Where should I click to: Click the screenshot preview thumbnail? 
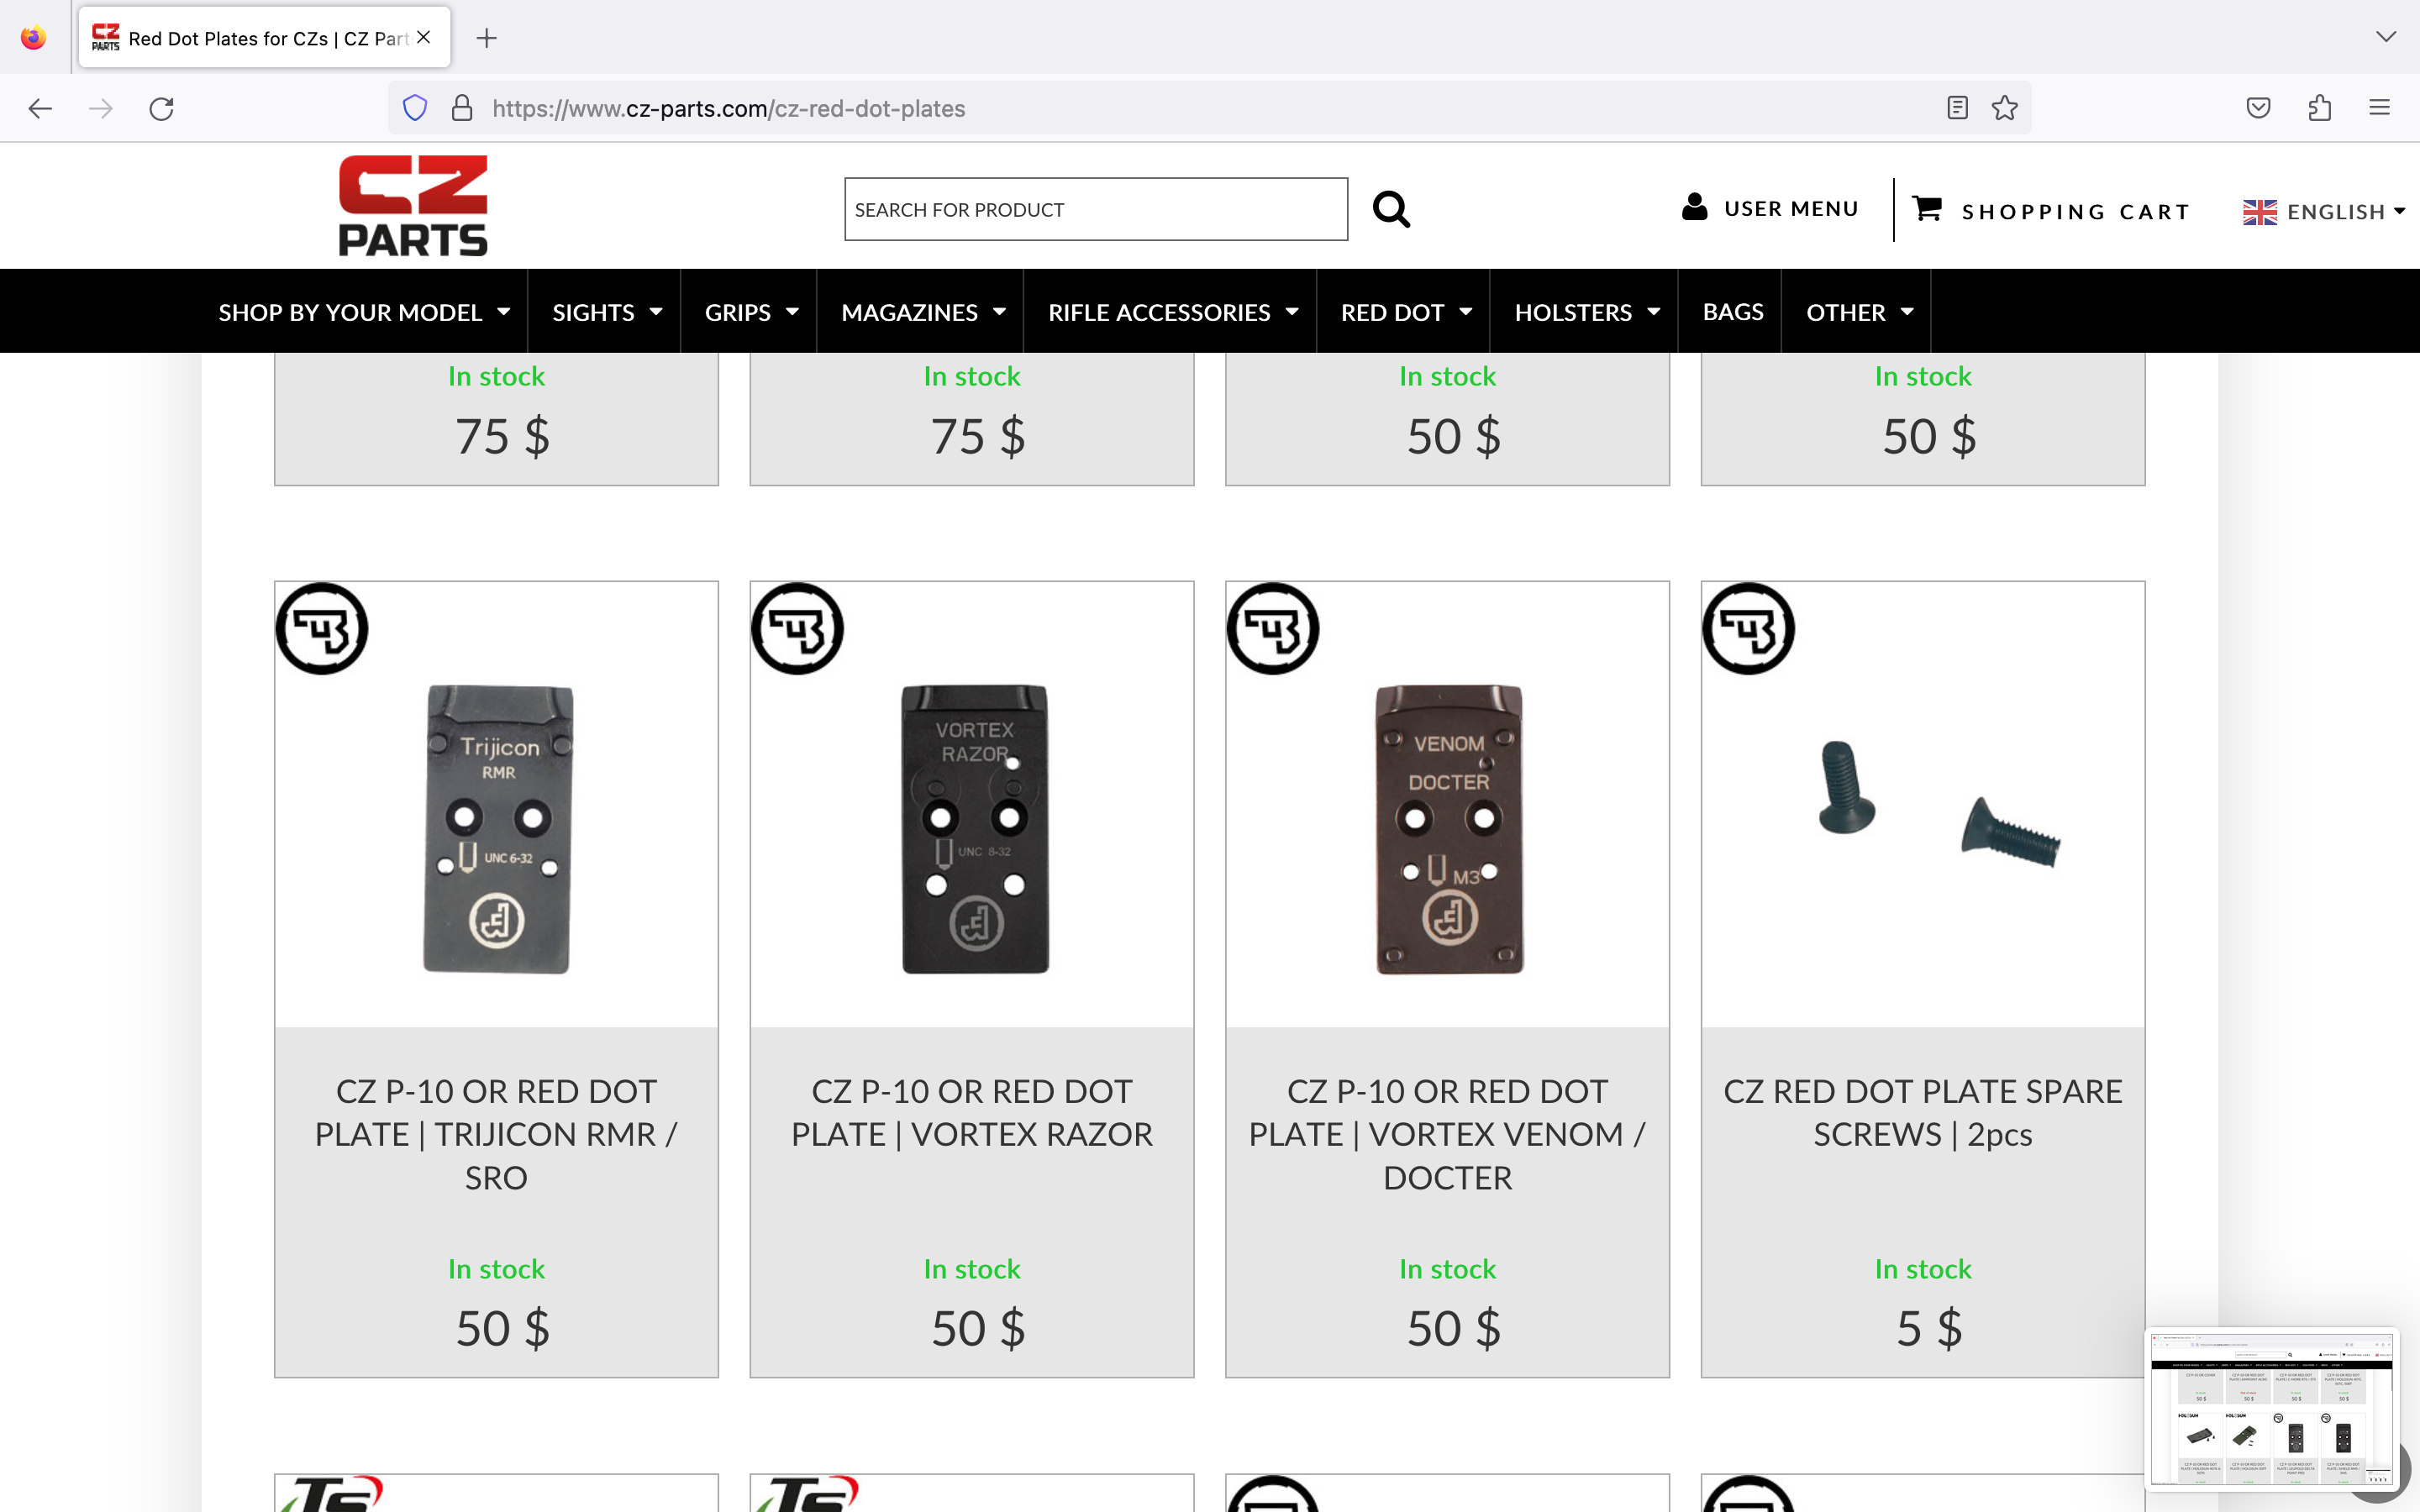coord(2271,1407)
